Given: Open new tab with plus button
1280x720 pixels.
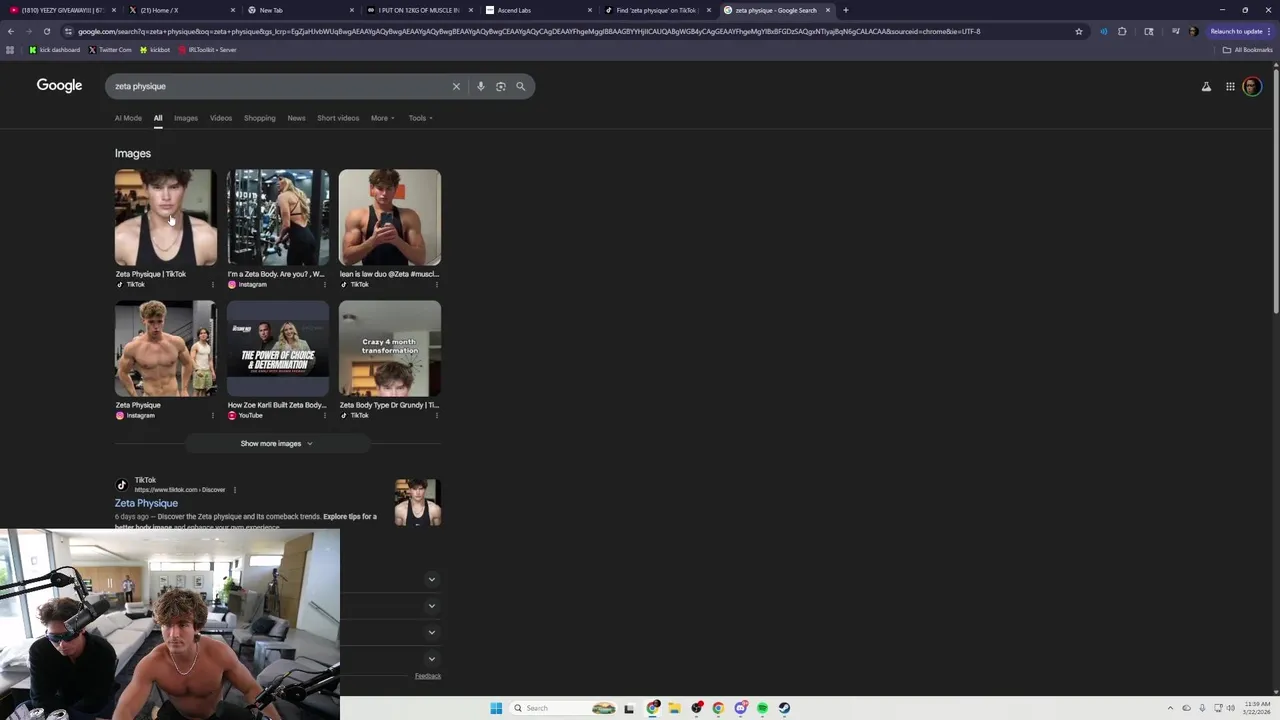Looking at the screenshot, I should 845,10.
